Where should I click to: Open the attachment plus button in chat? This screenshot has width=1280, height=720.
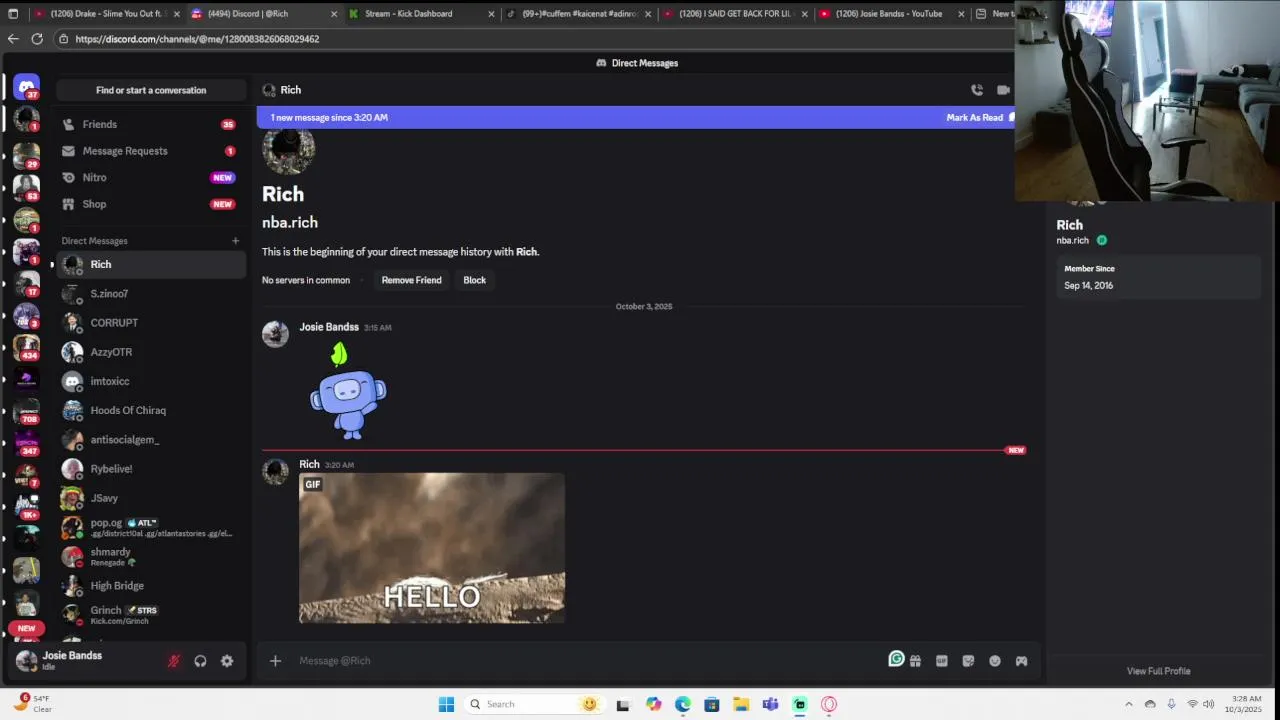coord(275,661)
